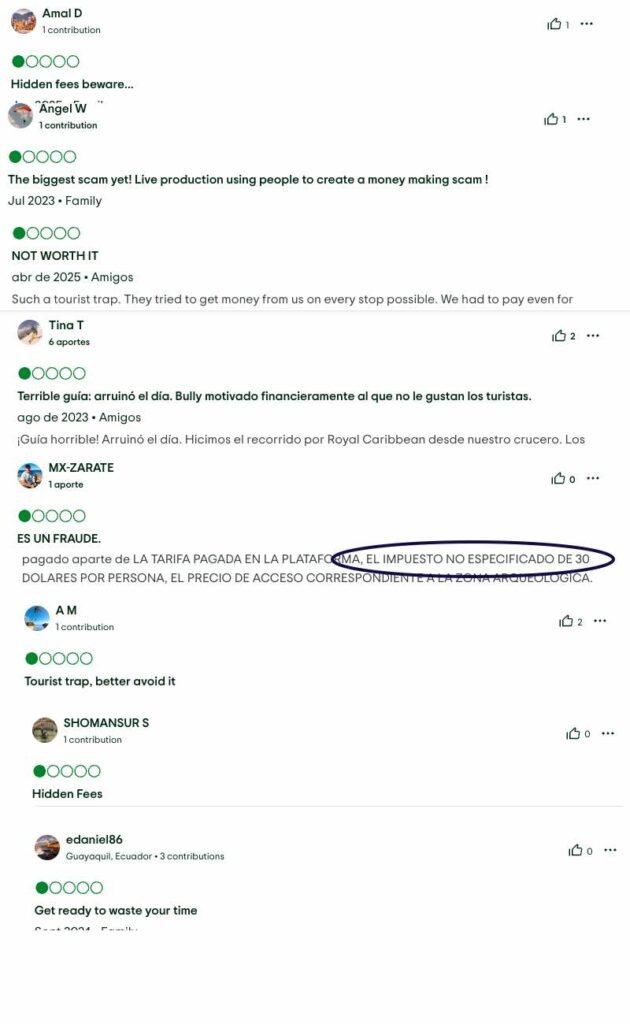The height and width of the screenshot is (1024, 630).
Task: Open edaniel86's profile picture
Action: click(x=47, y=847)
